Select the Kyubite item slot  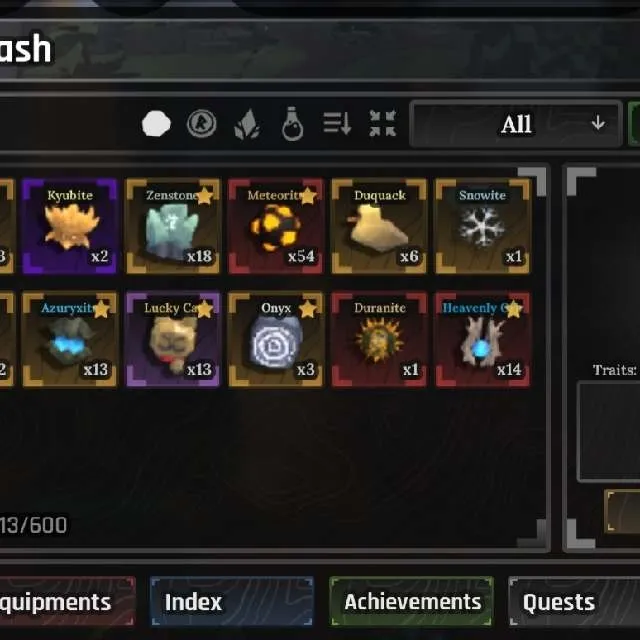coord(70,226)
